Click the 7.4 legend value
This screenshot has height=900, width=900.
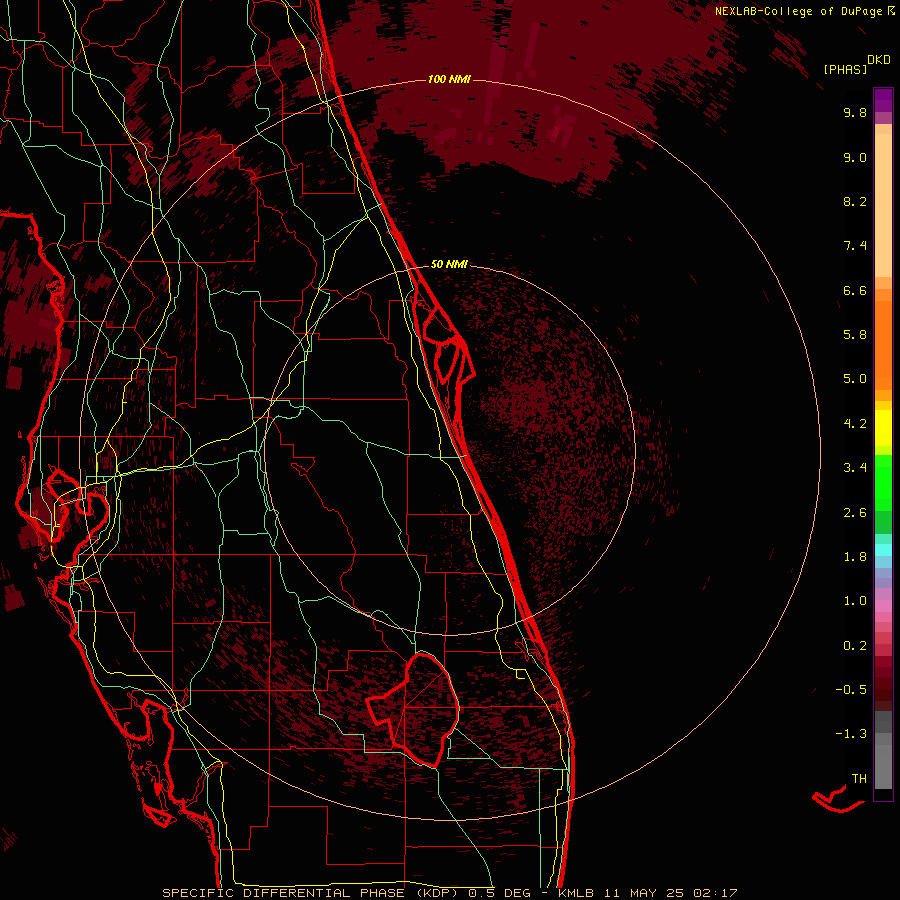pyautogui.click(x=855, y=246)
